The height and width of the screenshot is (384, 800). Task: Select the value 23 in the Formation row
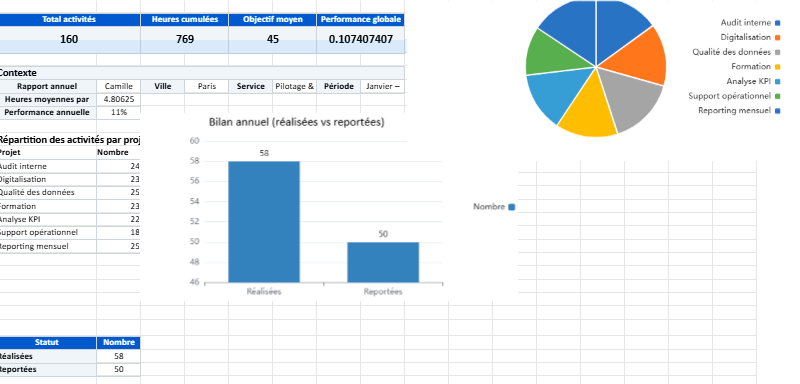click(x=118, y=207)
